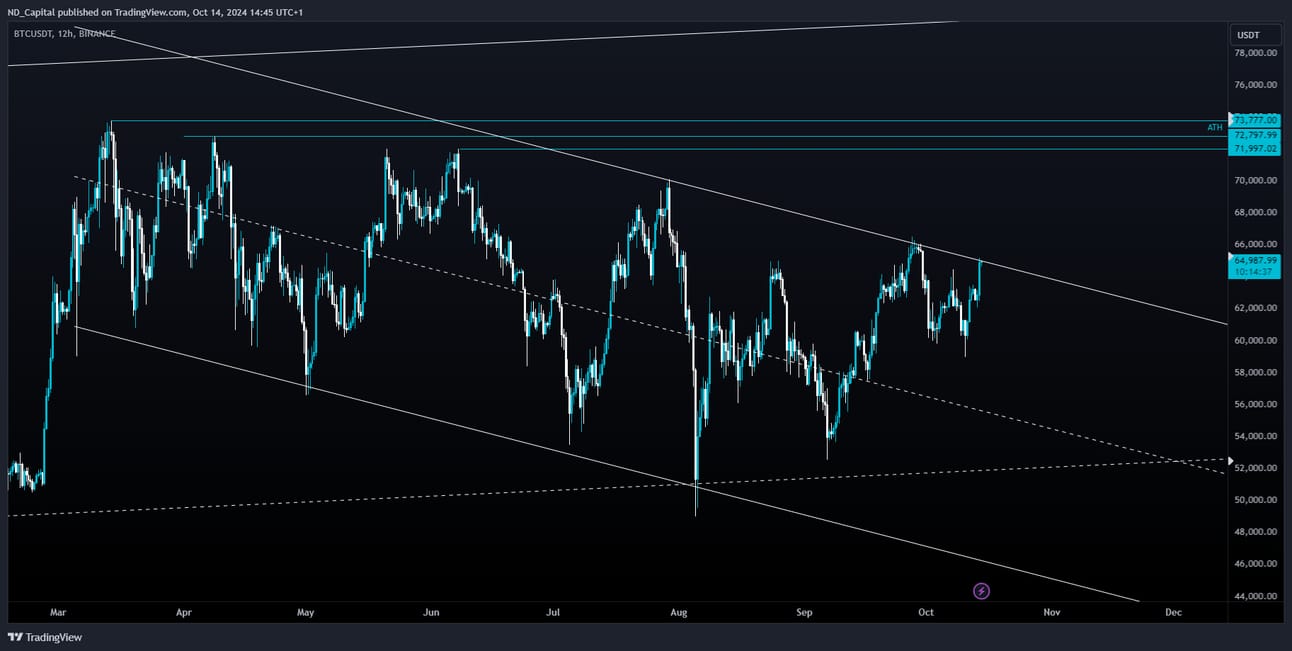This screenshot has width=1292, height=651.
Task: Click the Mar label on time axis
Action: (57, 612)
